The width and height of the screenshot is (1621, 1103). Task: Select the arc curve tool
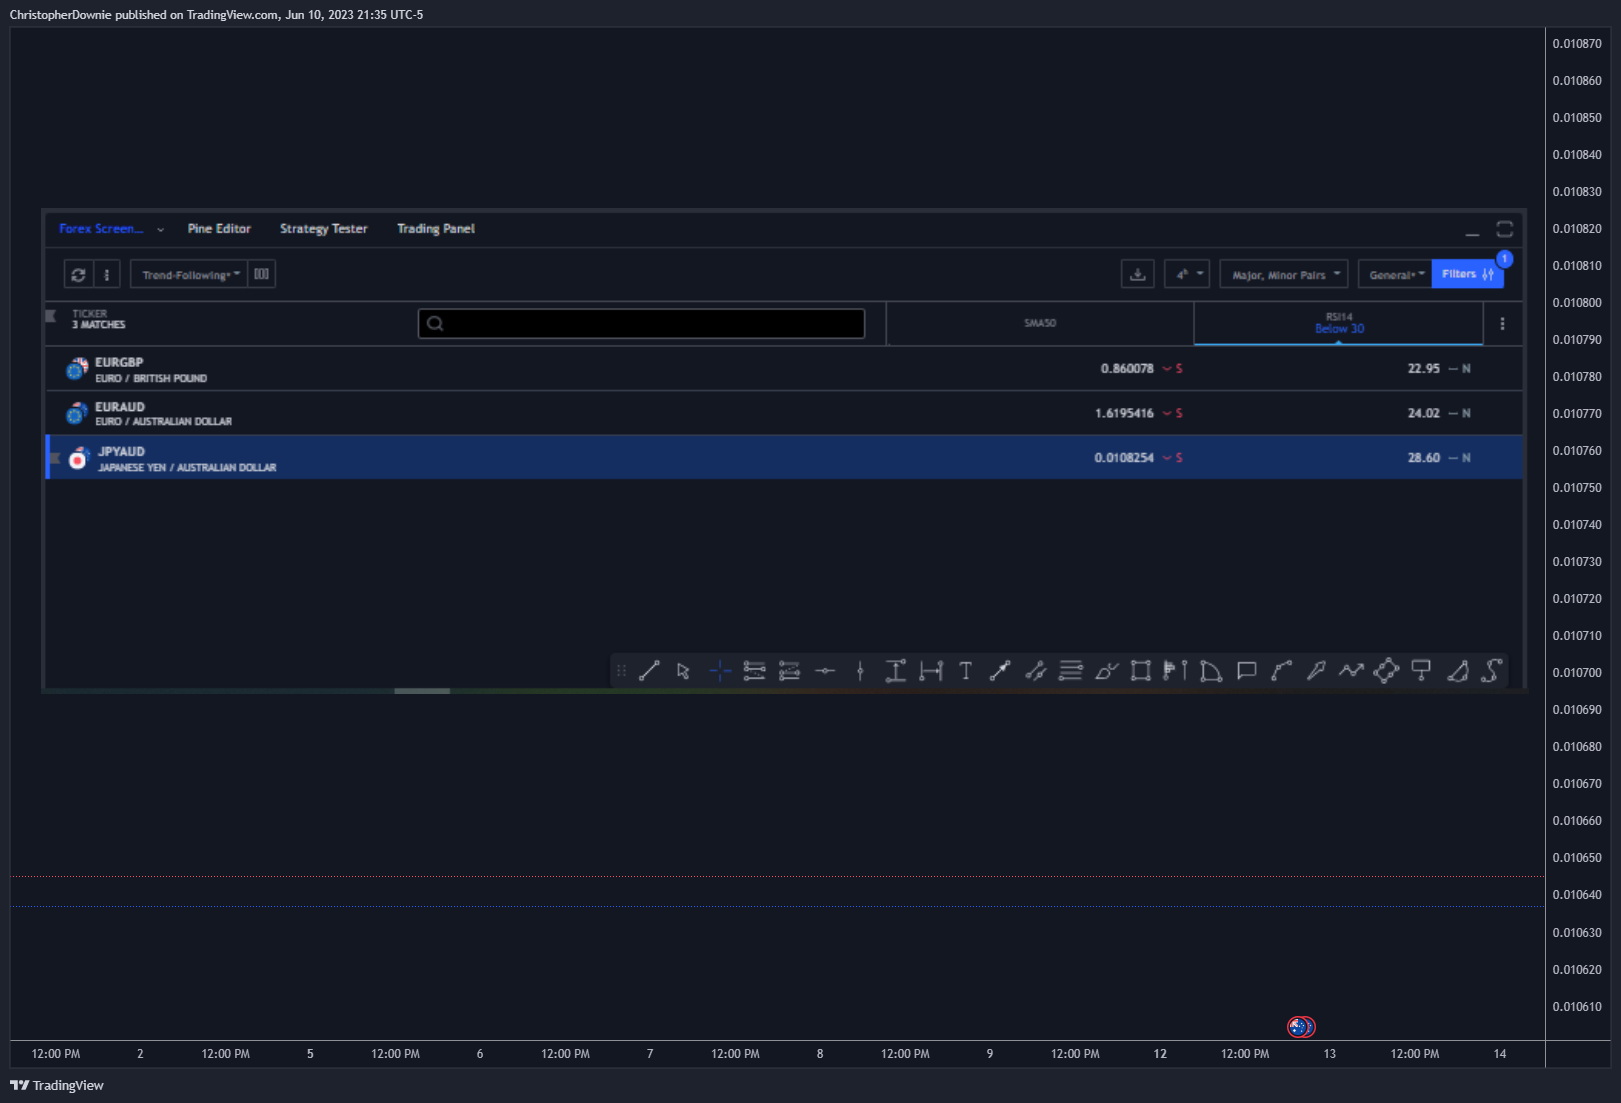point(1281,671)
